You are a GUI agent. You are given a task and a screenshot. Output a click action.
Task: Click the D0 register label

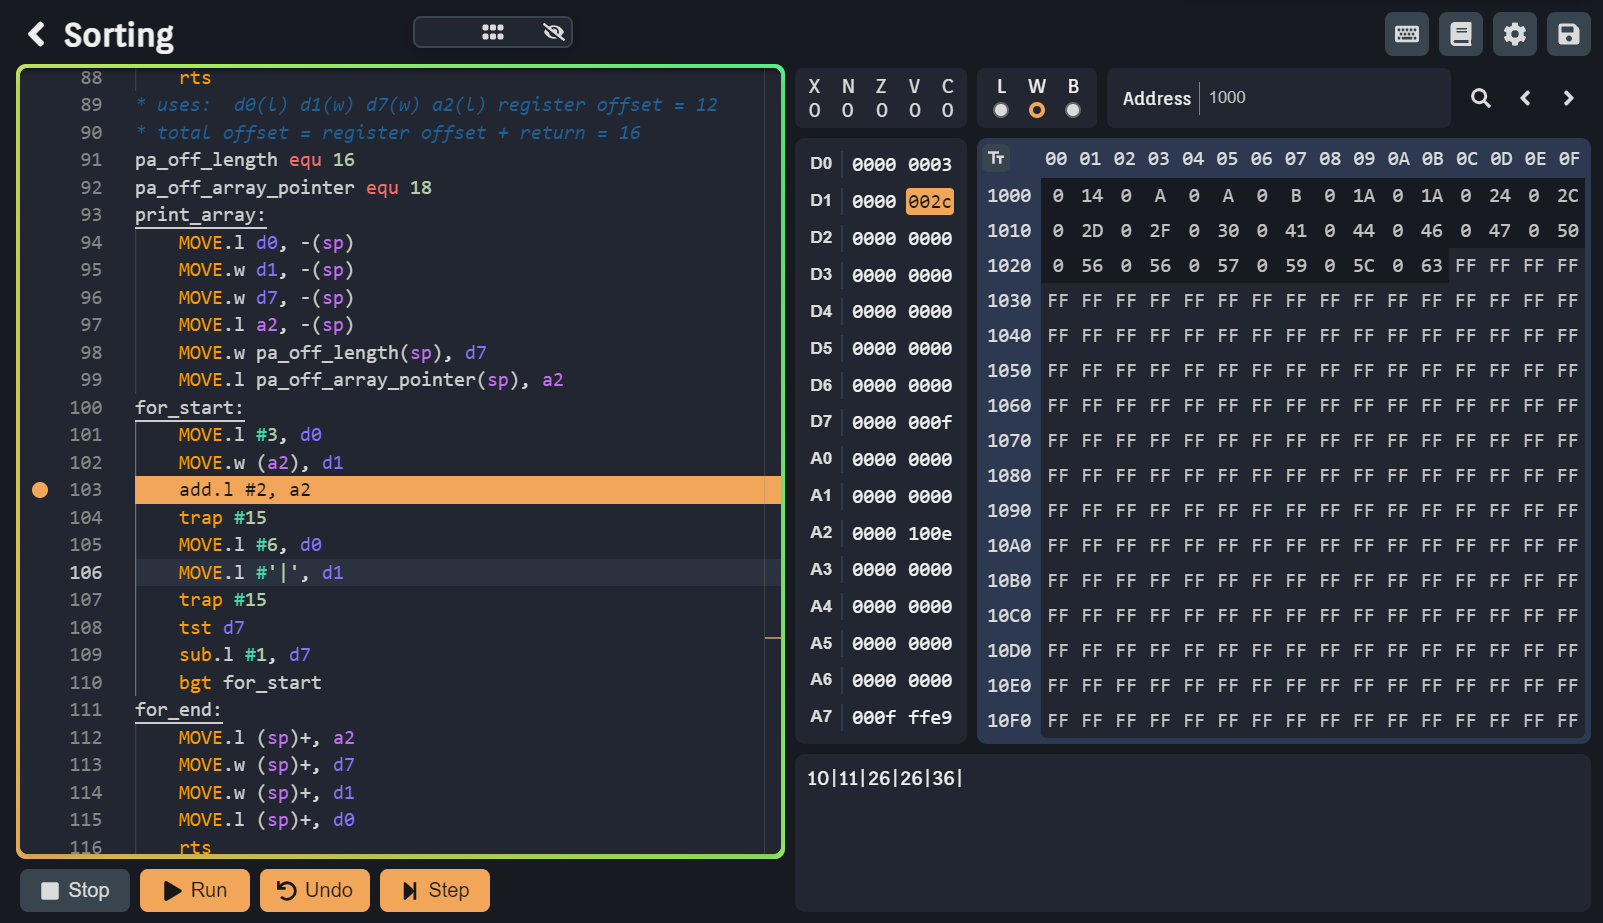(x=821, y=164)
